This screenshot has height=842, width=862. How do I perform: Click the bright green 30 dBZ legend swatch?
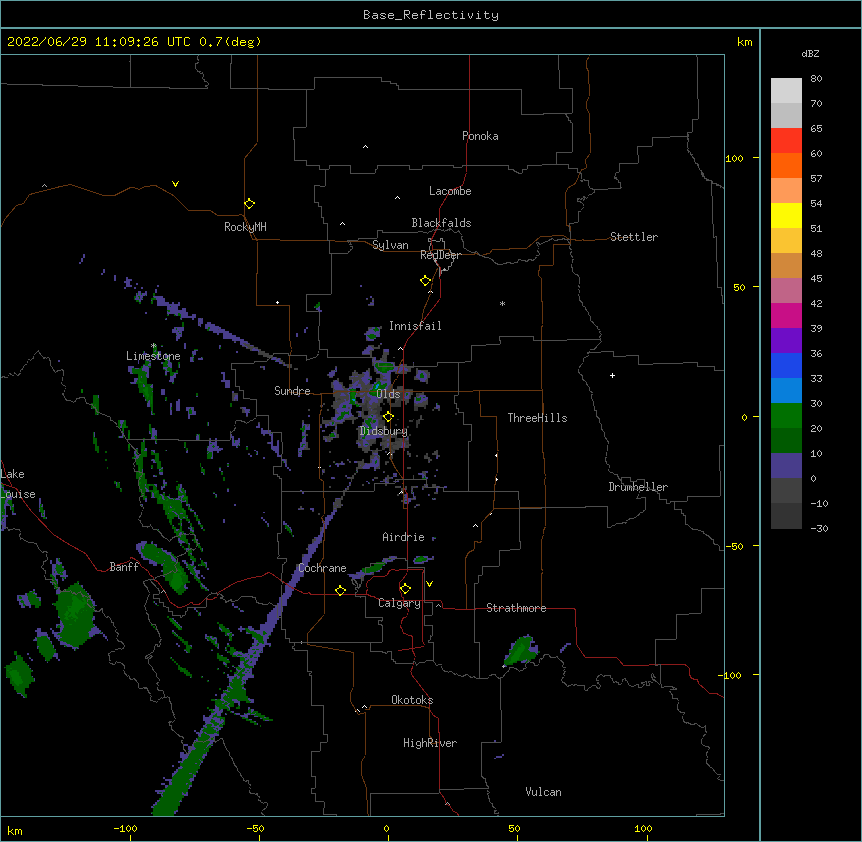(x=786, y=416)
